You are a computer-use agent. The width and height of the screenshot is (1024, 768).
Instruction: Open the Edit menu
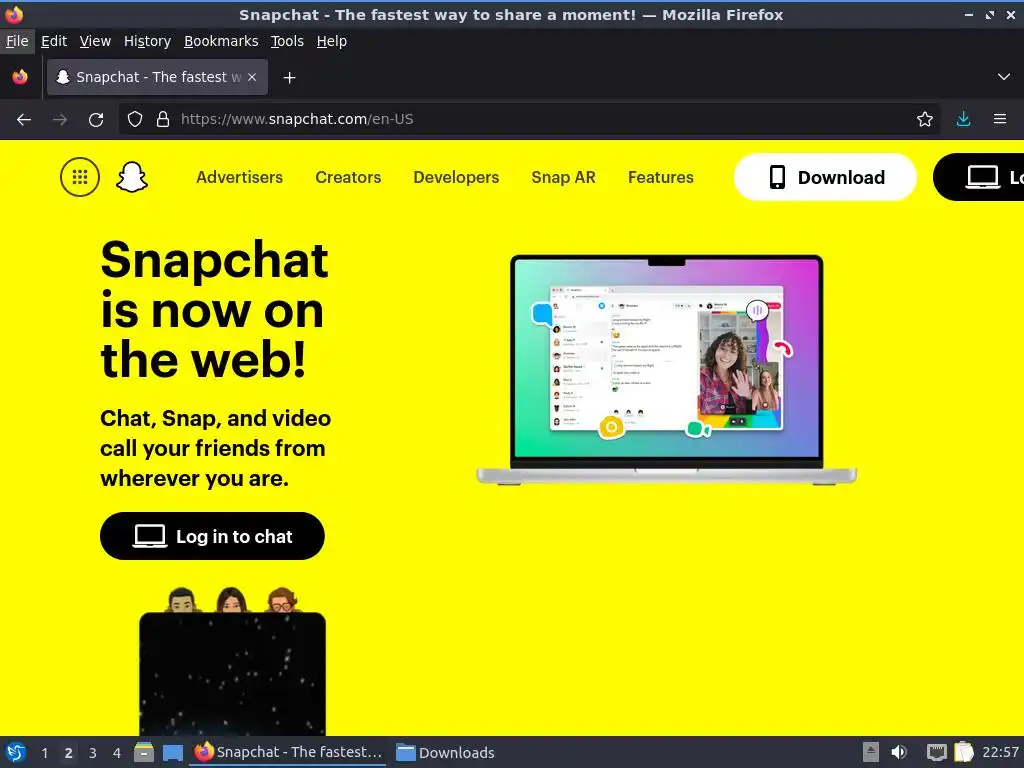[54, 41]
